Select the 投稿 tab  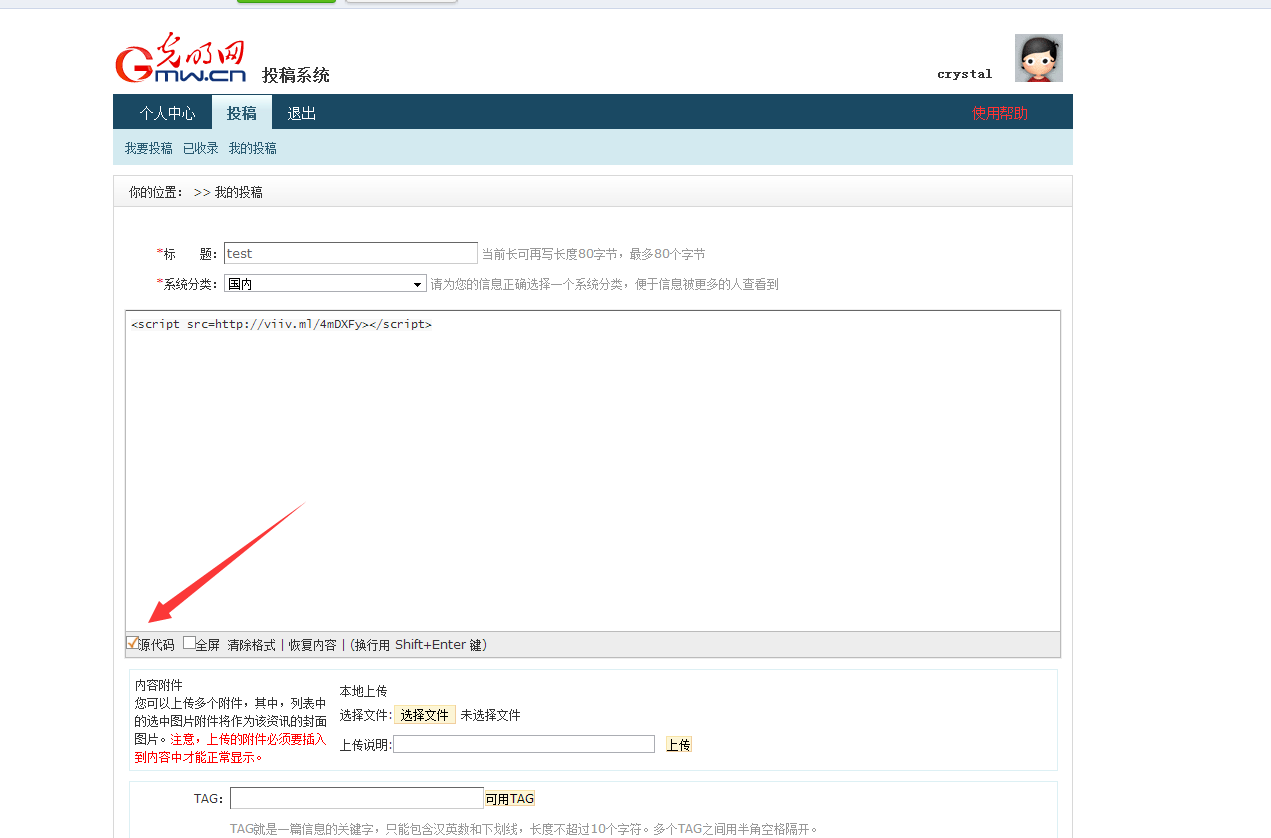click(241, 113)
